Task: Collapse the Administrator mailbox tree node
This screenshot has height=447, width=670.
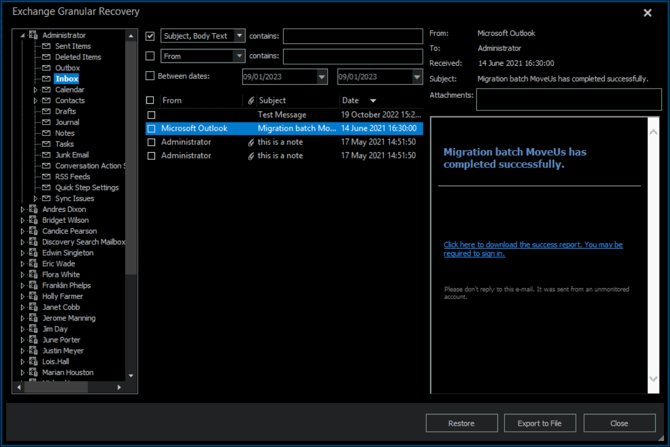Action: click(23, 35)
